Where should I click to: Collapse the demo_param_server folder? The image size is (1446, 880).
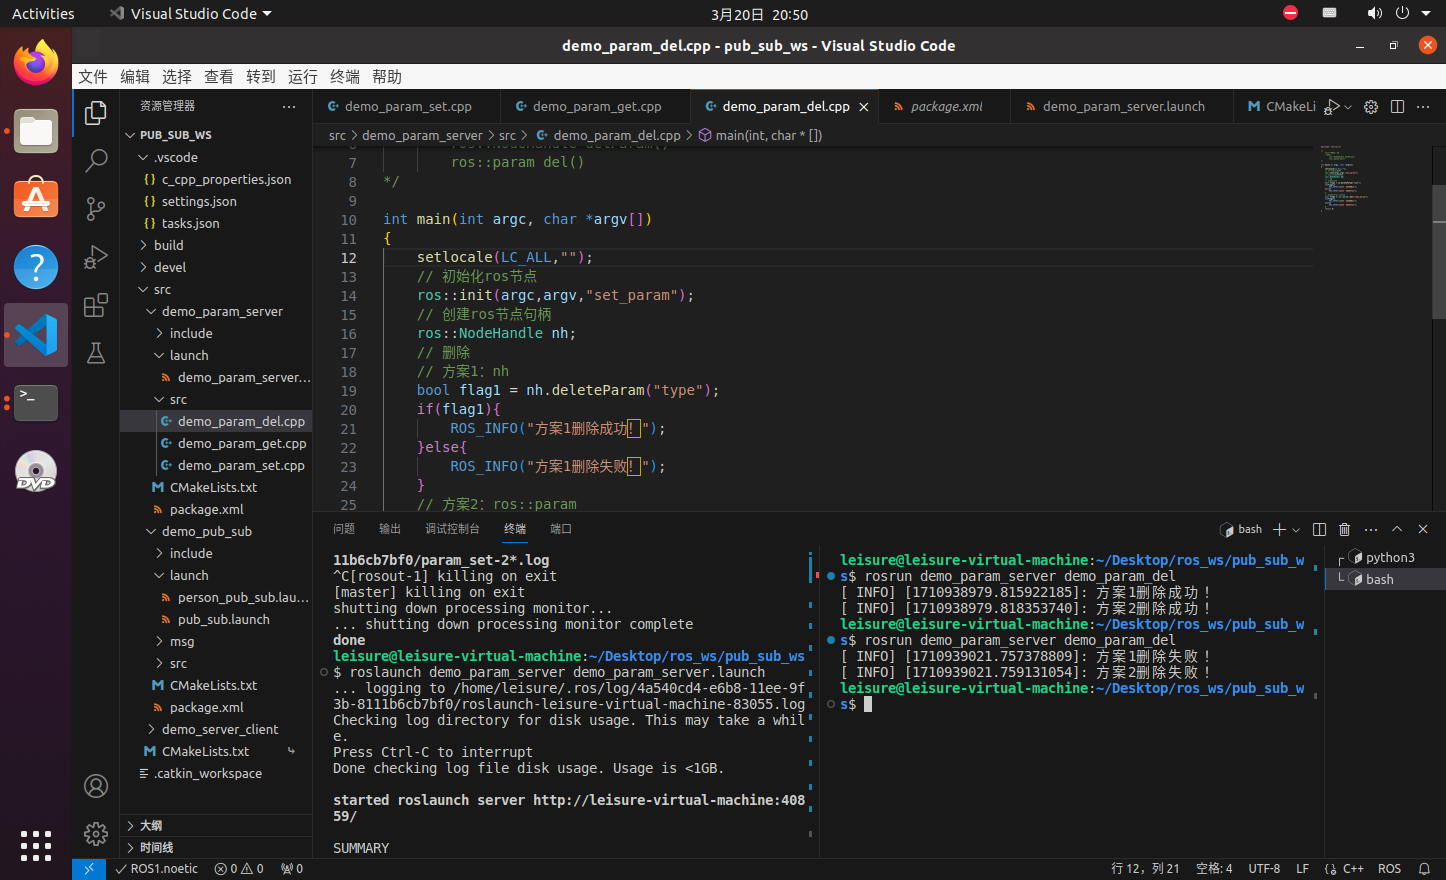tap(216, 311)
